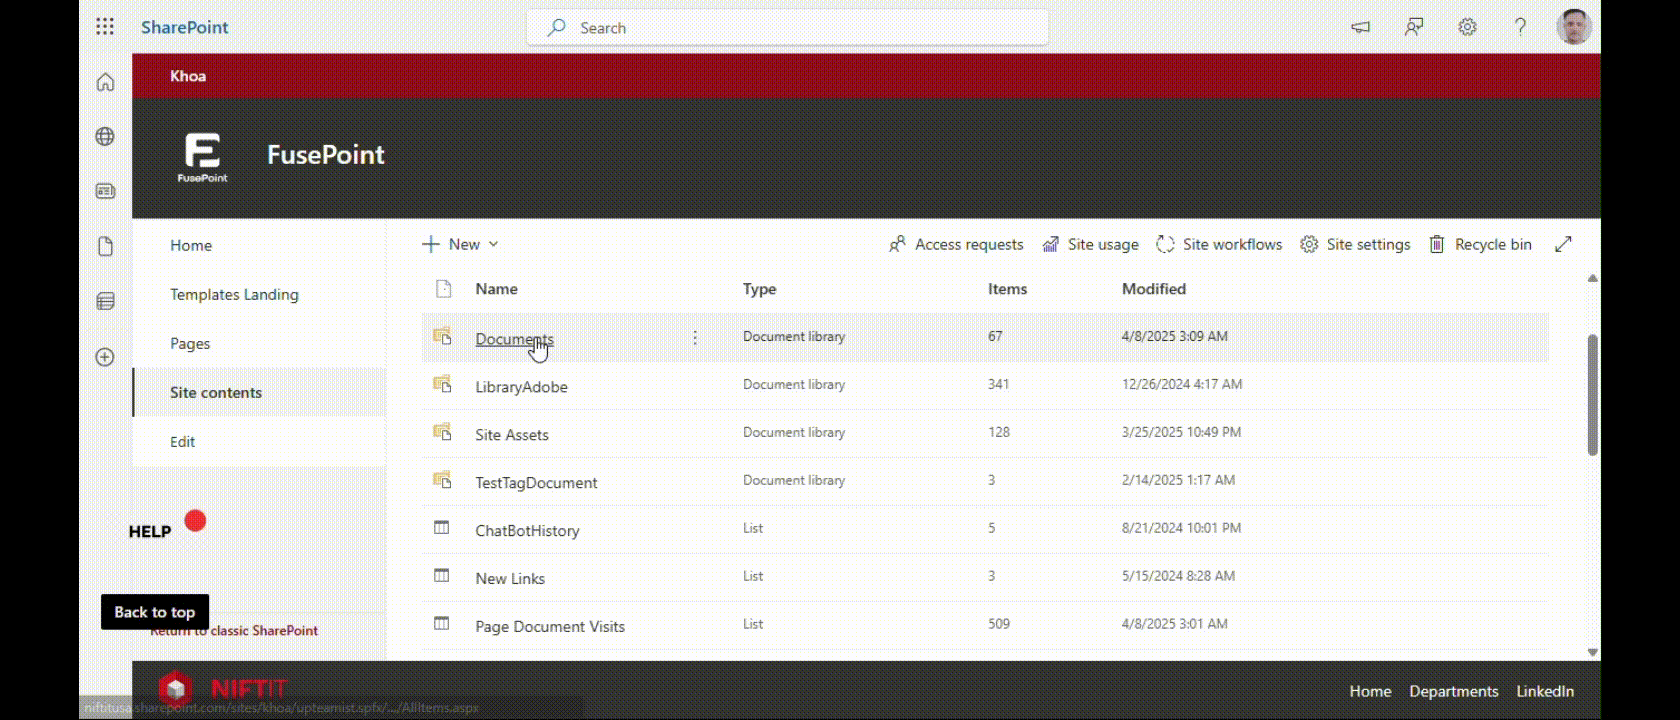
Task: Select Templates Landing in site navigation
Action: pyautogui.click(x=234, y=294)
